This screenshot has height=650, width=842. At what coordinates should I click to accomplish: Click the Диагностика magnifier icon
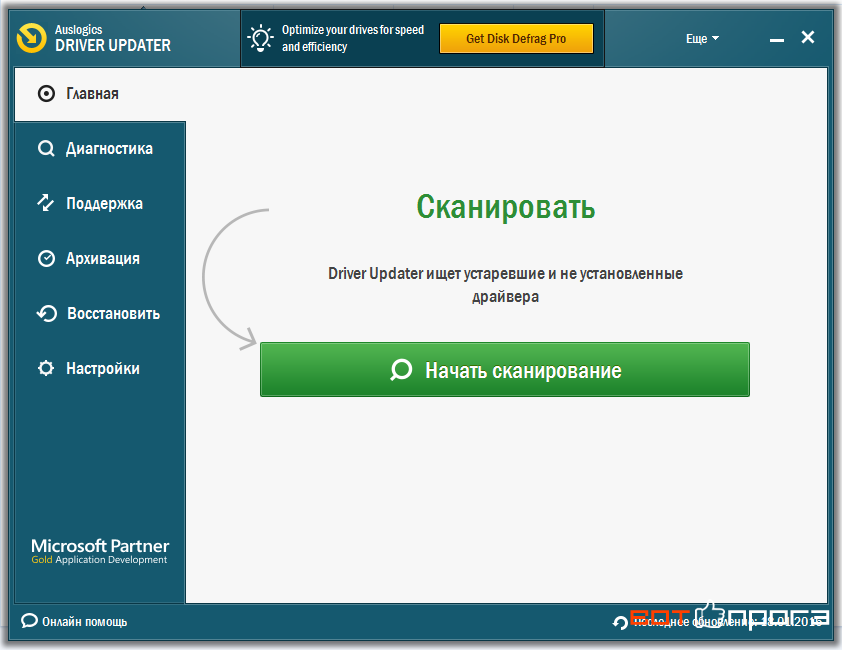point(46,149)
